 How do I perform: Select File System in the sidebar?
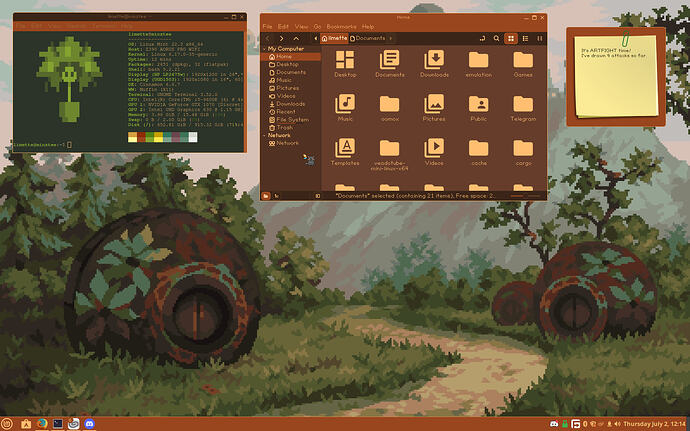point(291,120)
